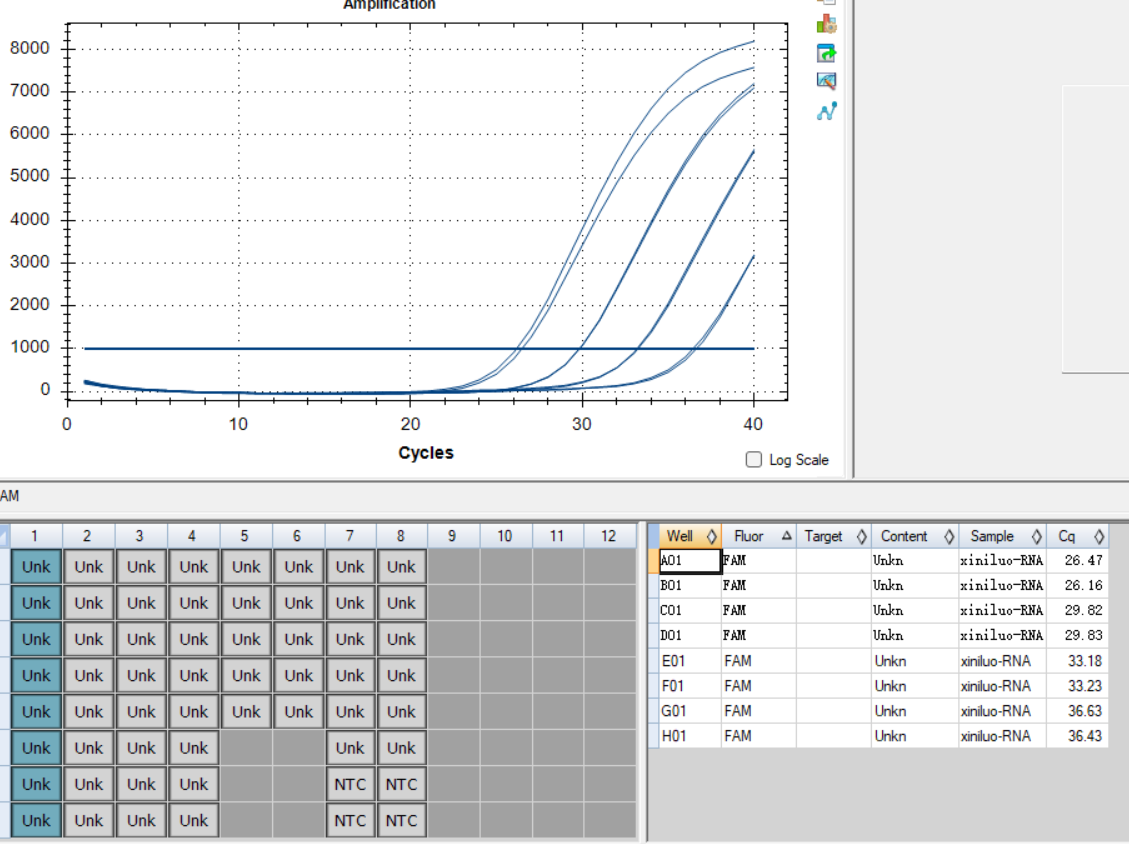Click Cq value 33.18
Viewport: 1129px width, 844px height.
[1084, 661]
